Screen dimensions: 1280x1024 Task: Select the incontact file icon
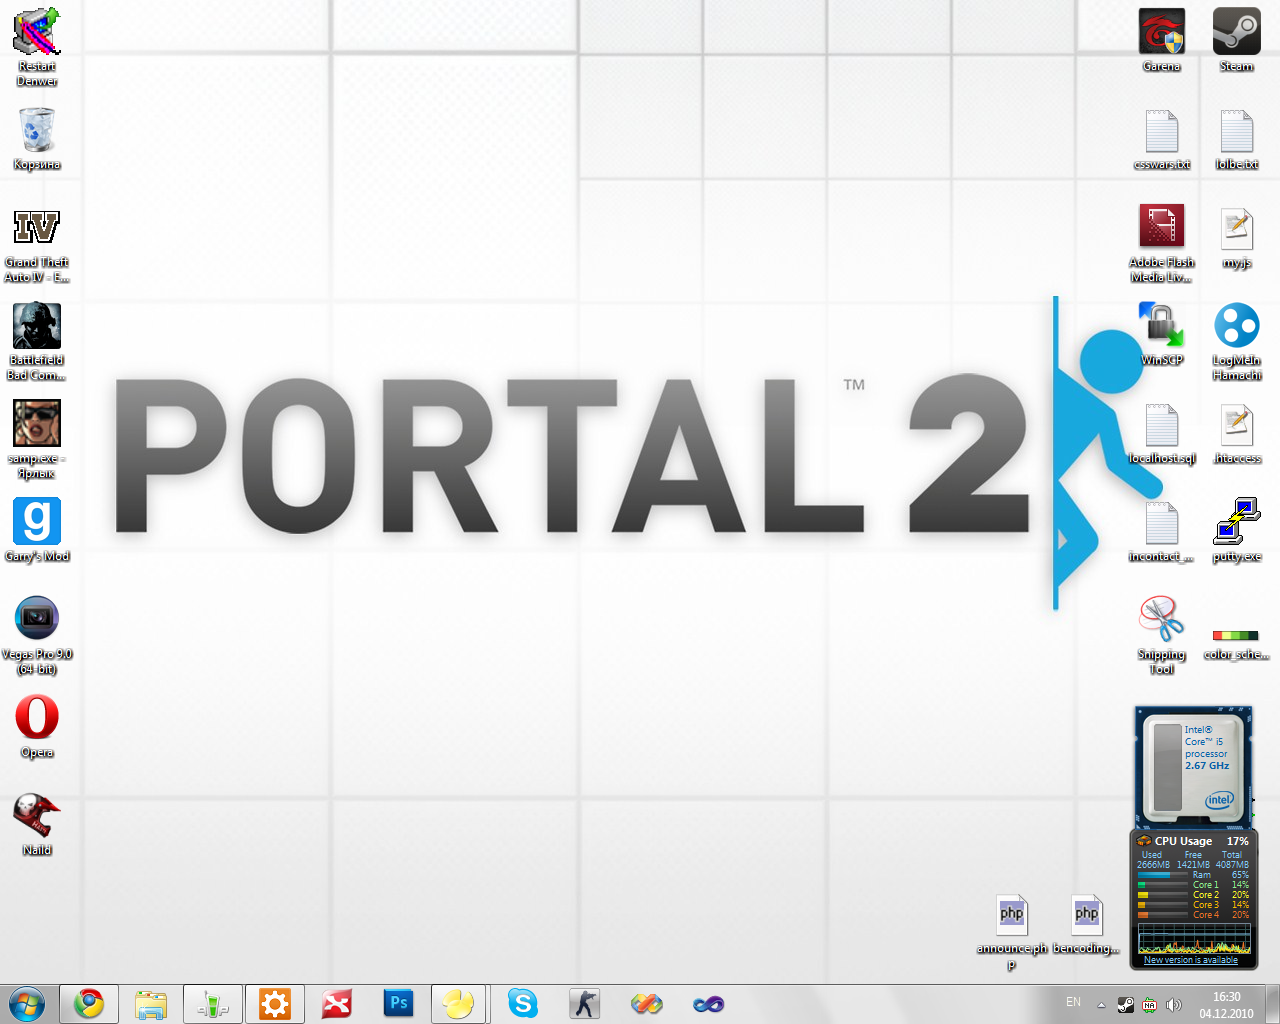click(1162, 531)
